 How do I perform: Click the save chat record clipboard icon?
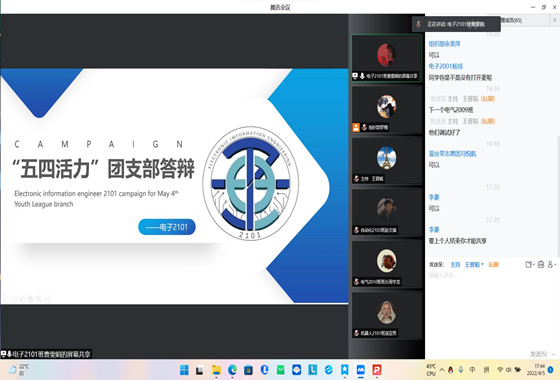pyautogui.click(x=541, y=265)
